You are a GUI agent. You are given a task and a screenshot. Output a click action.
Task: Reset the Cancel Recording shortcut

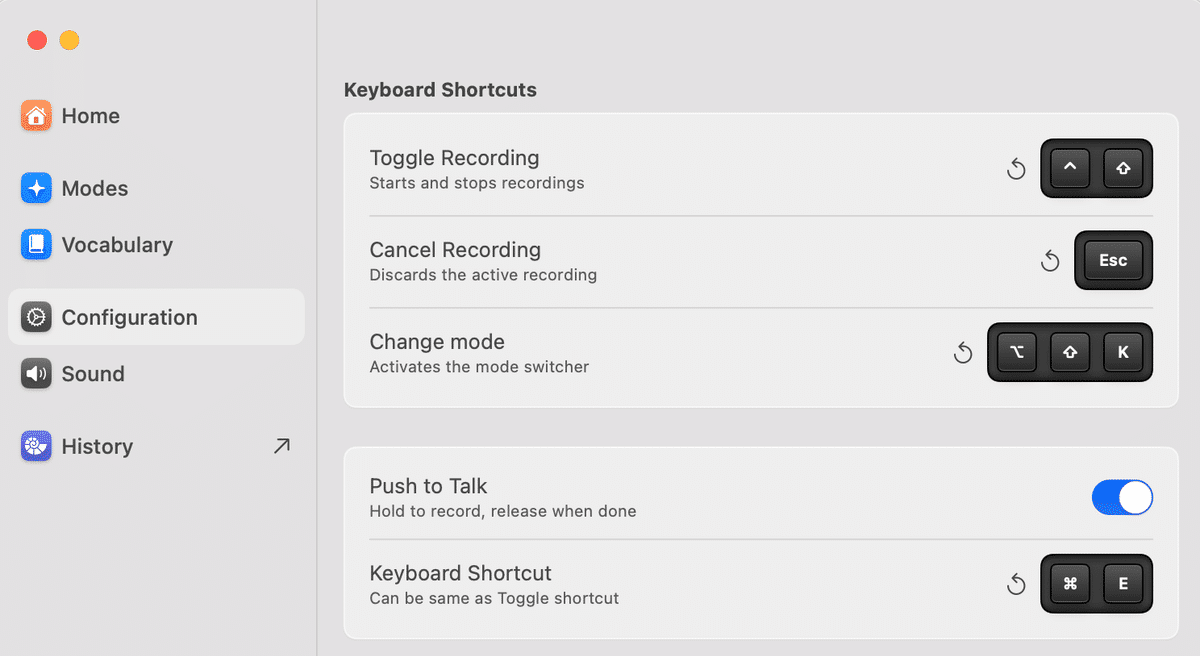pyautogui.click(x=1050, y=261)
